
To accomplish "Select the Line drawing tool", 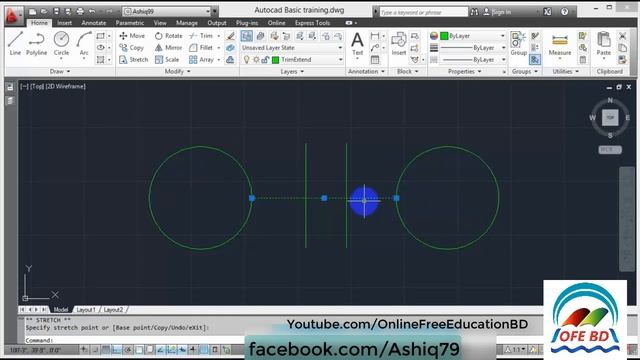I will coord(15,44).
